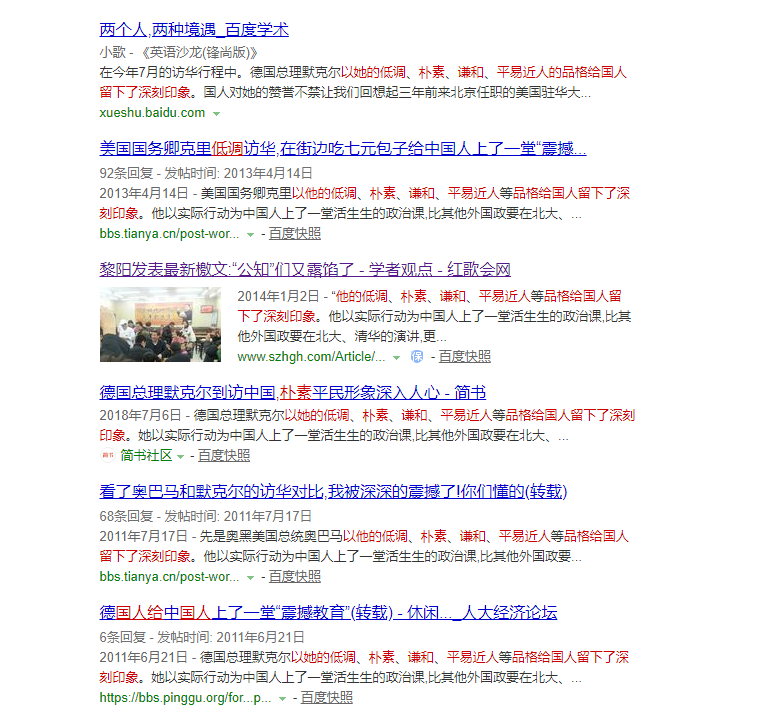Click the snippet date 2018年7月6日
768x719 pixels.
(x=140, y=415)
